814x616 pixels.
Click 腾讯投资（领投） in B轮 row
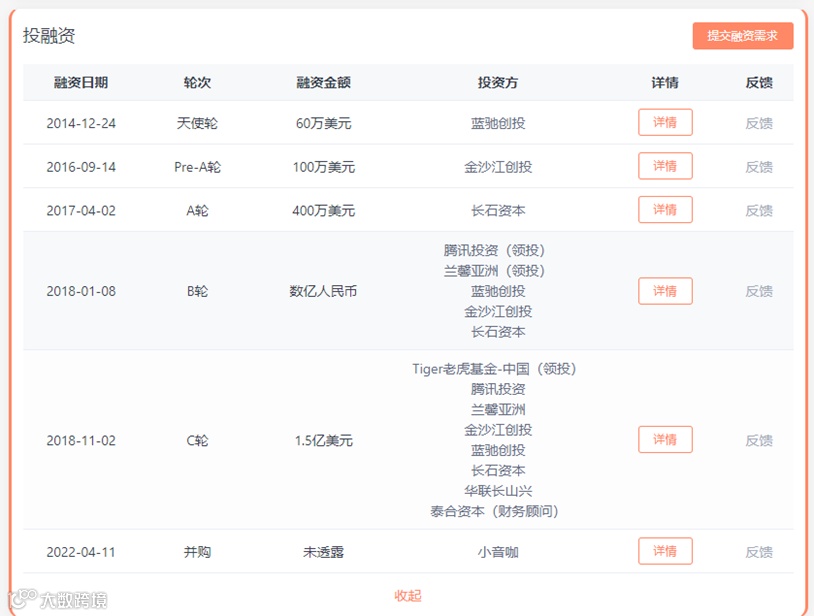(494, 250)
